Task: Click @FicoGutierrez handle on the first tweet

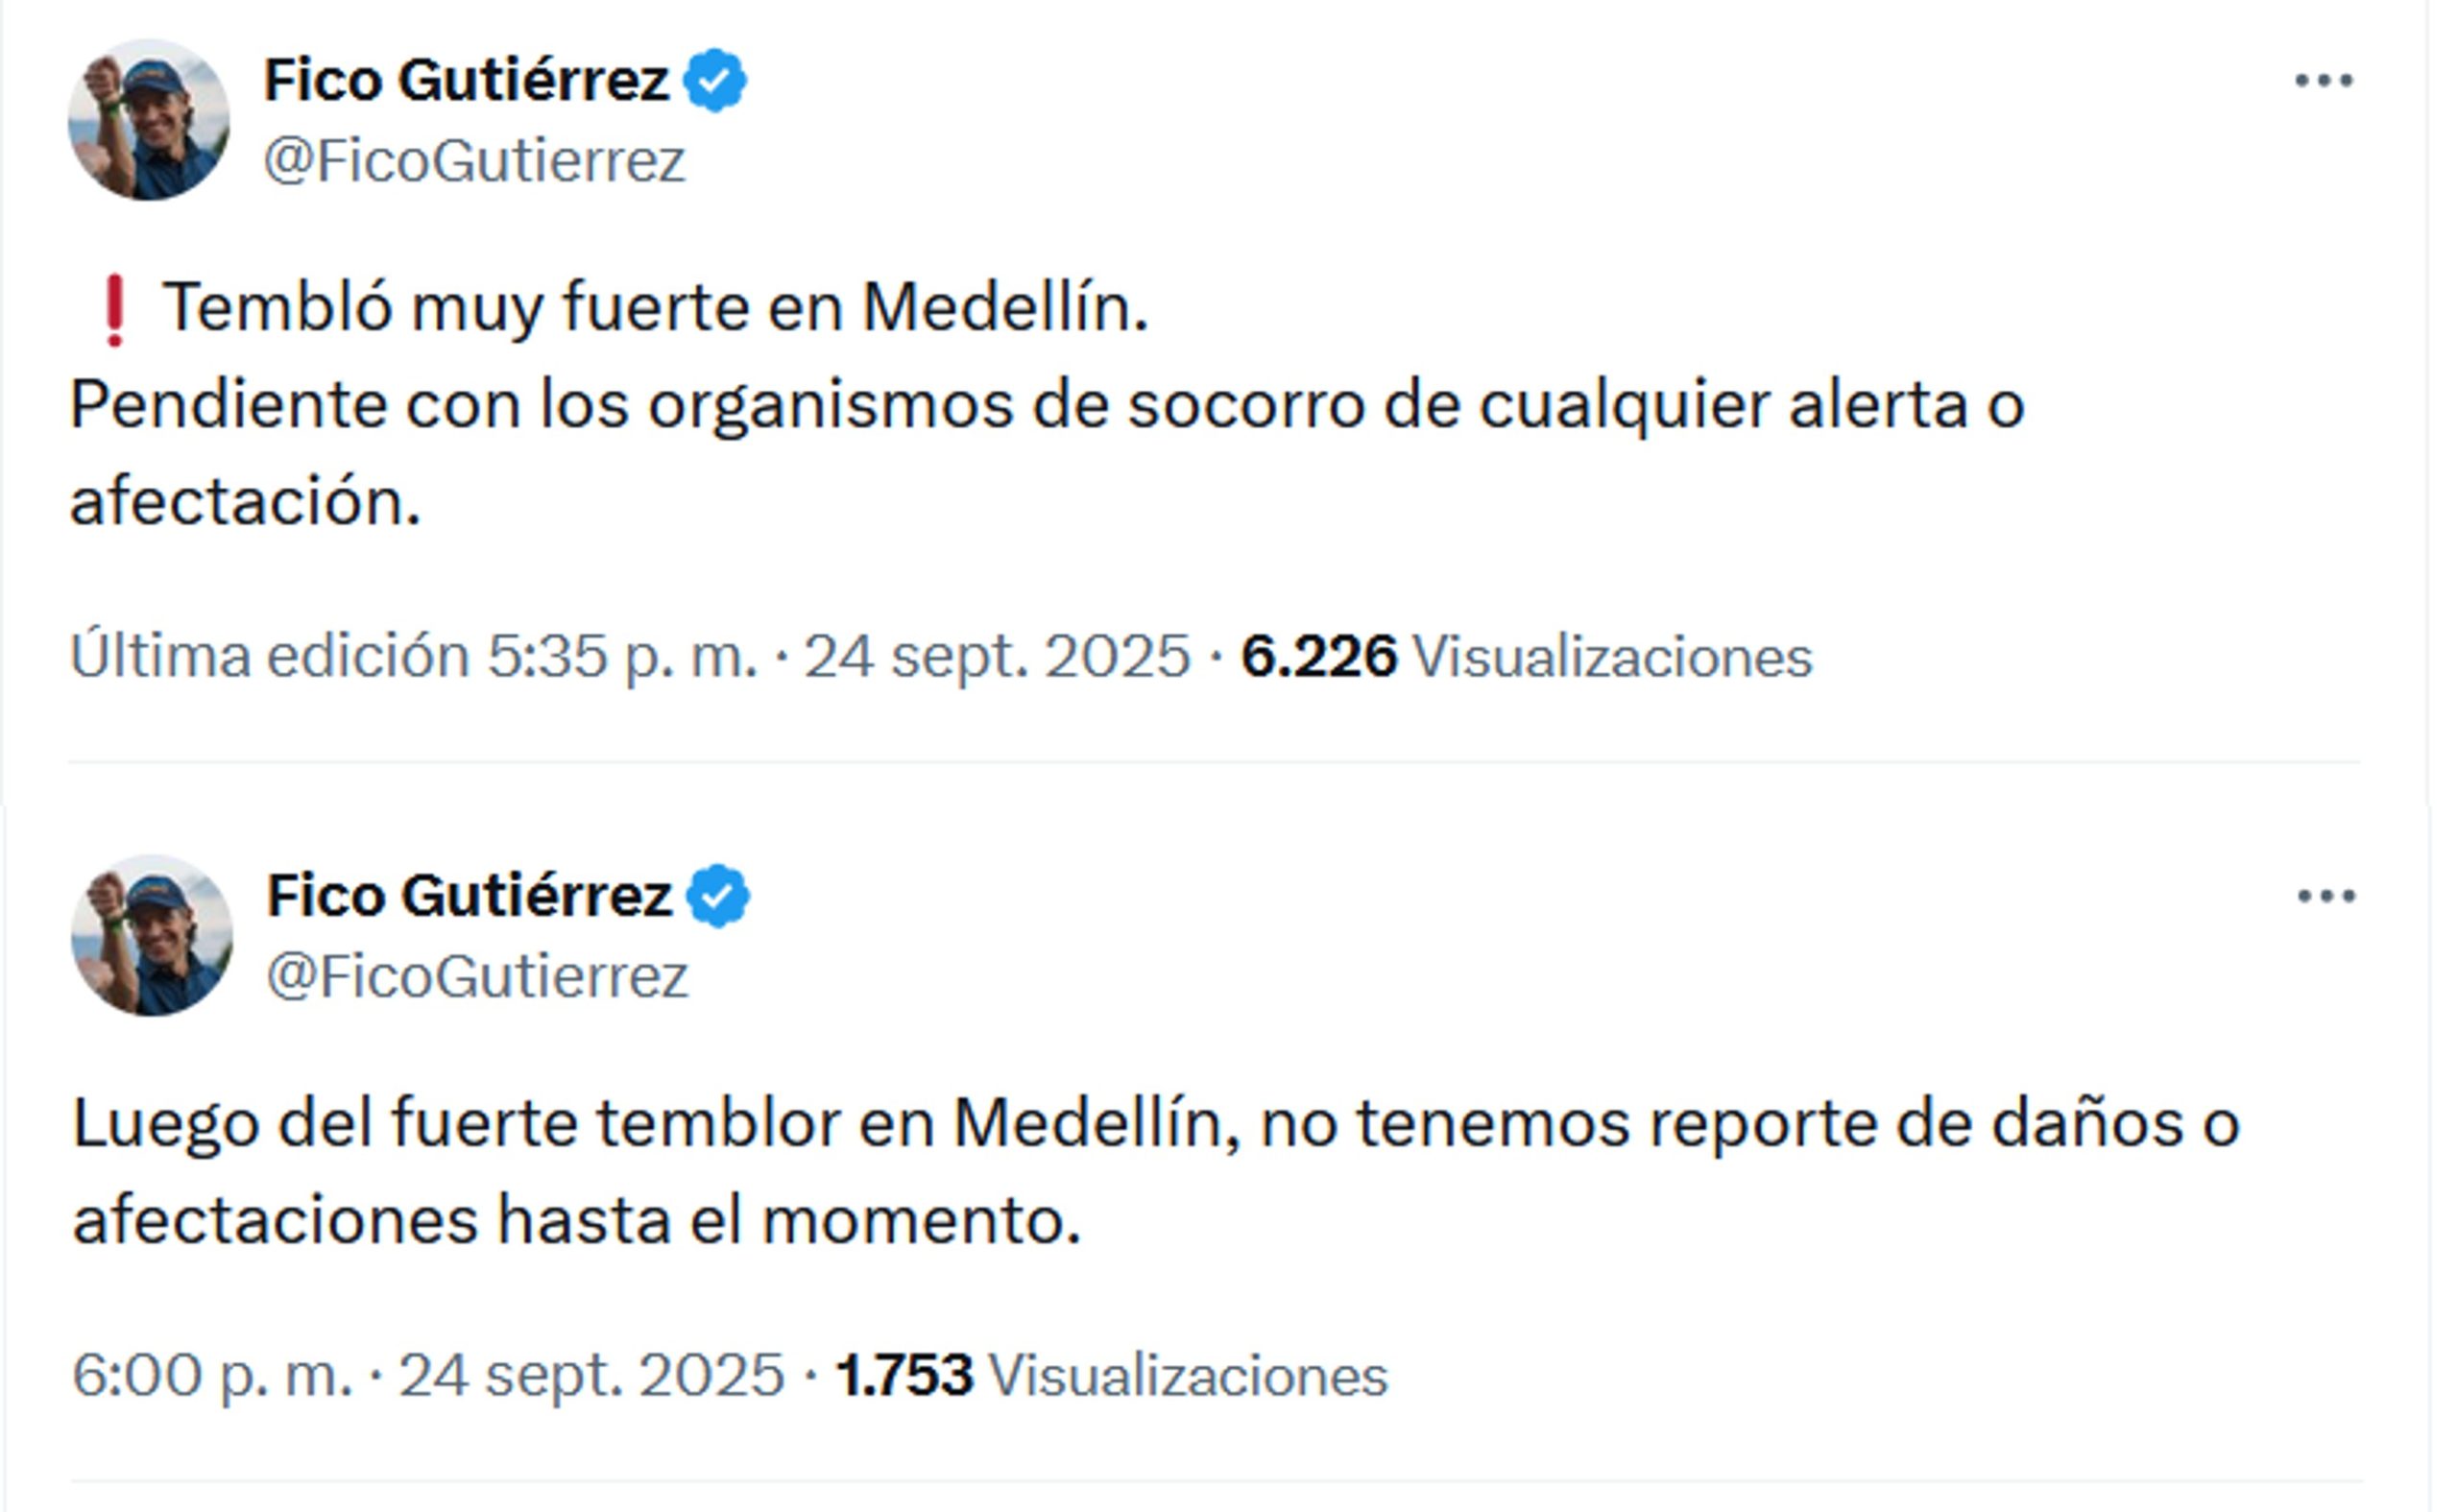Action: (x=474, y=161)
